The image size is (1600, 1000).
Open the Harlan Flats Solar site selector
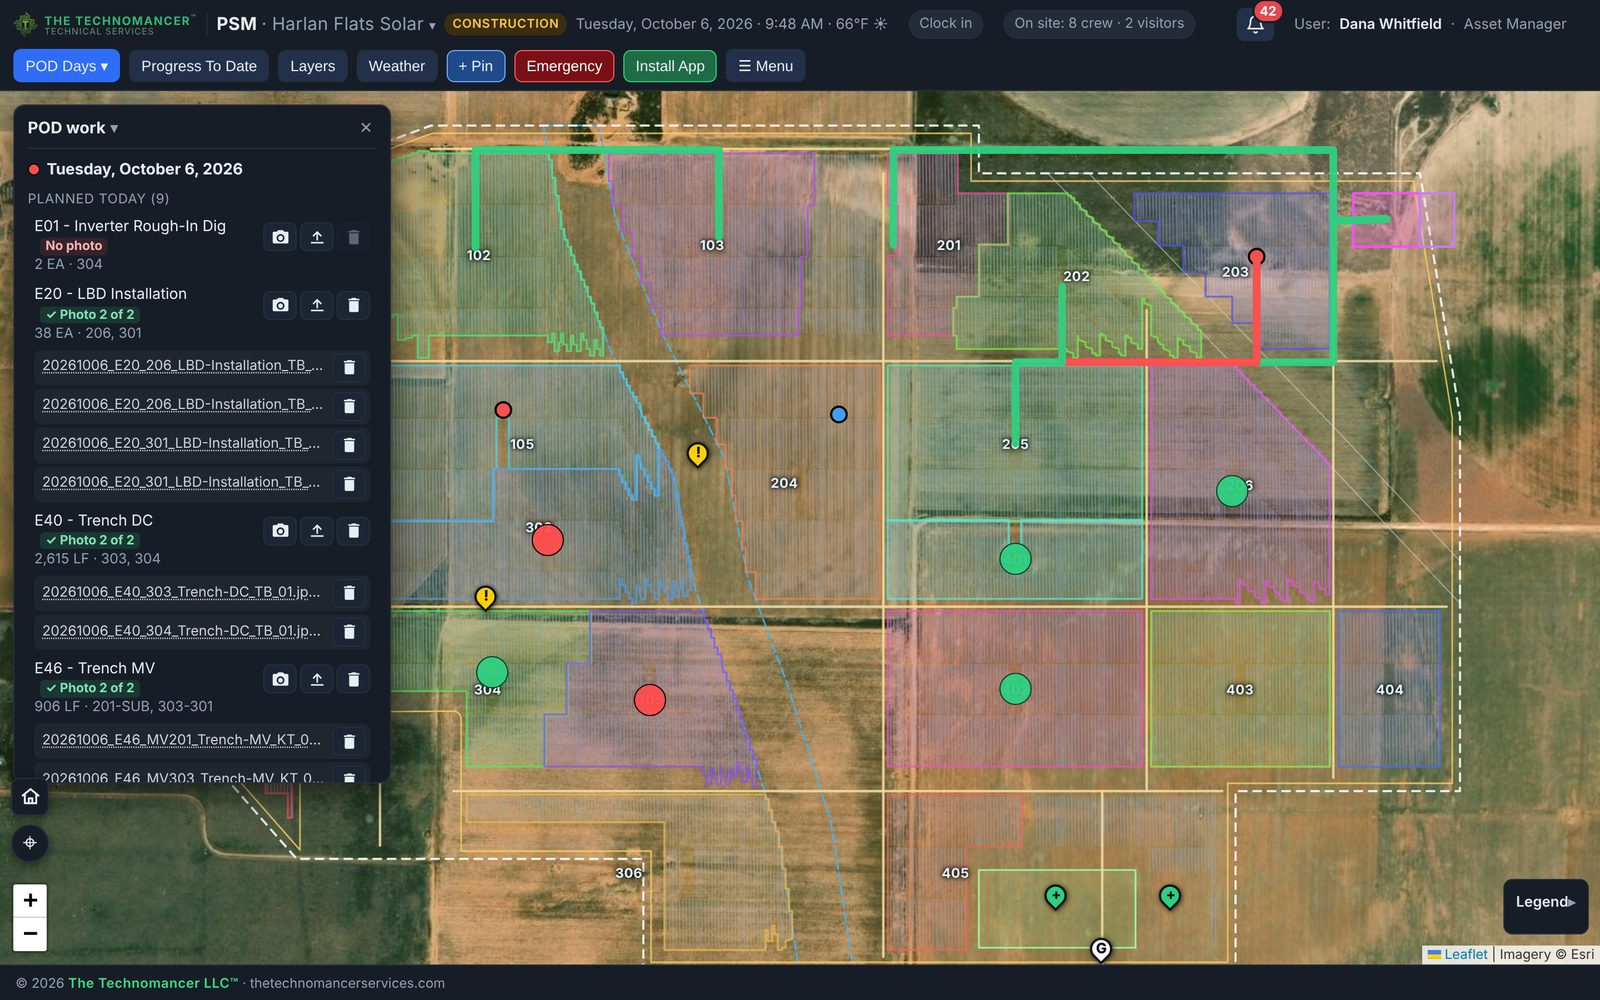(354, 24)
